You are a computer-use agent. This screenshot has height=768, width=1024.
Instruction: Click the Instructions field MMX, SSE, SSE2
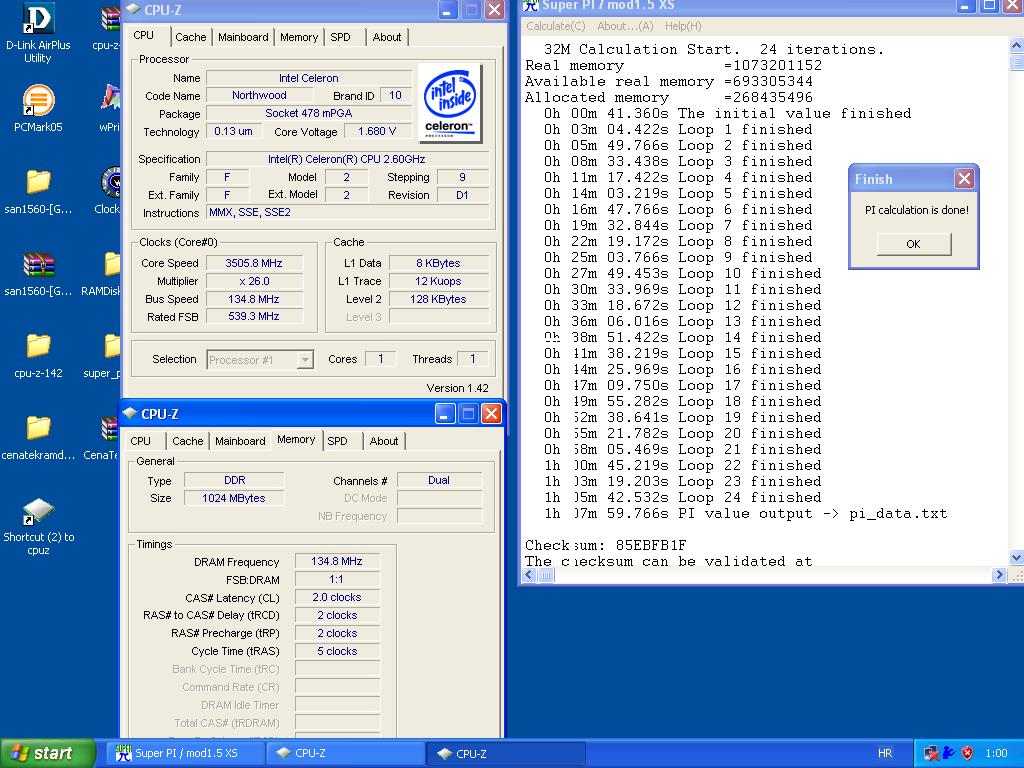click(347, 212)
